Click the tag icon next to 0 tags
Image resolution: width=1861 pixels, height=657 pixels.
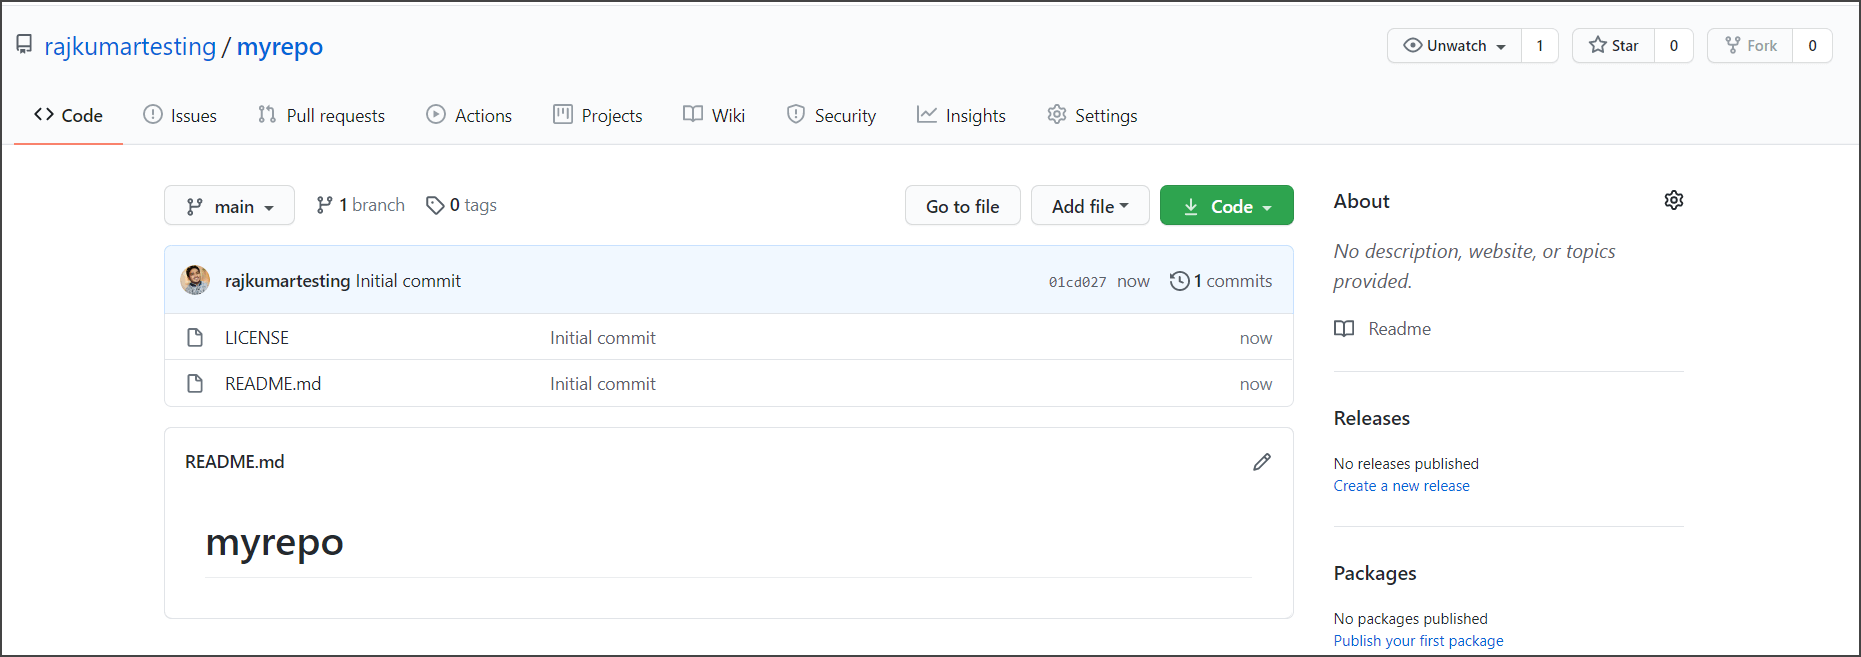[x=435, y=205]
